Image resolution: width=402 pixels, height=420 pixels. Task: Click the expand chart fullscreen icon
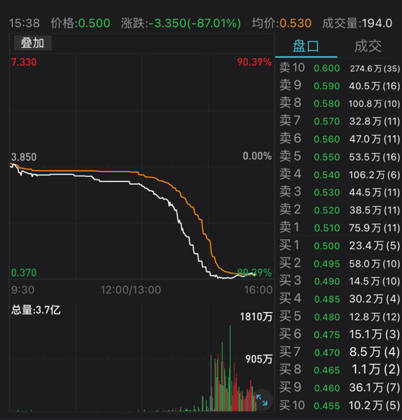tap(262, 400)
